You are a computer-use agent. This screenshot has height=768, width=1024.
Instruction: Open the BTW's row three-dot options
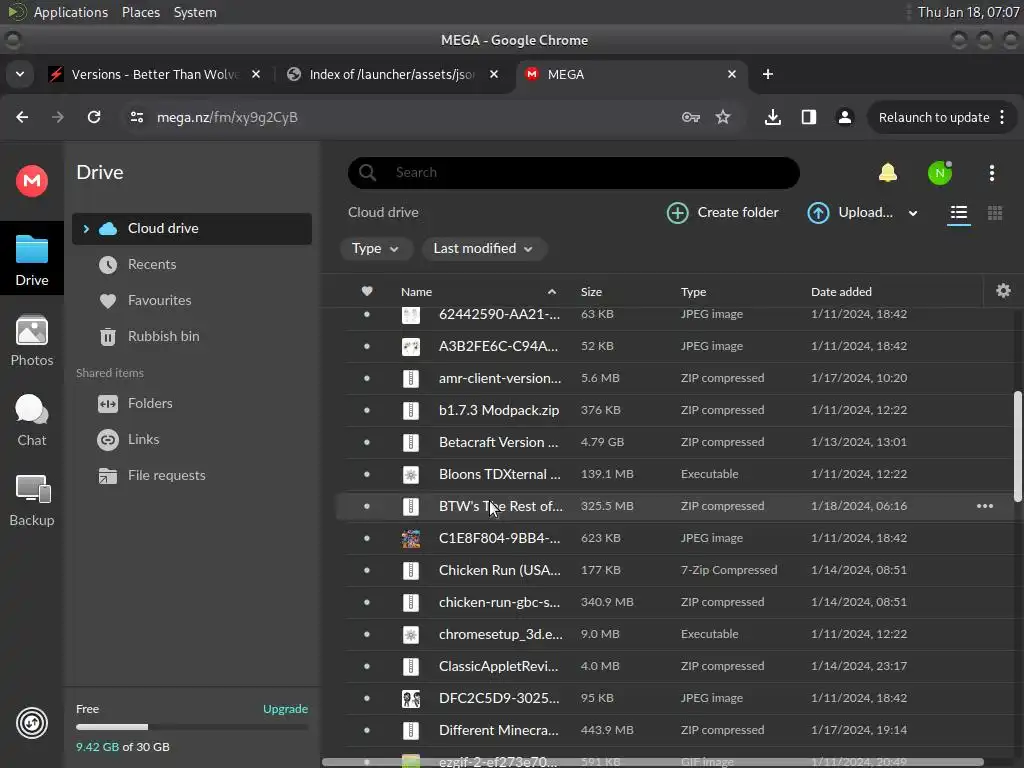coord(985,506)
